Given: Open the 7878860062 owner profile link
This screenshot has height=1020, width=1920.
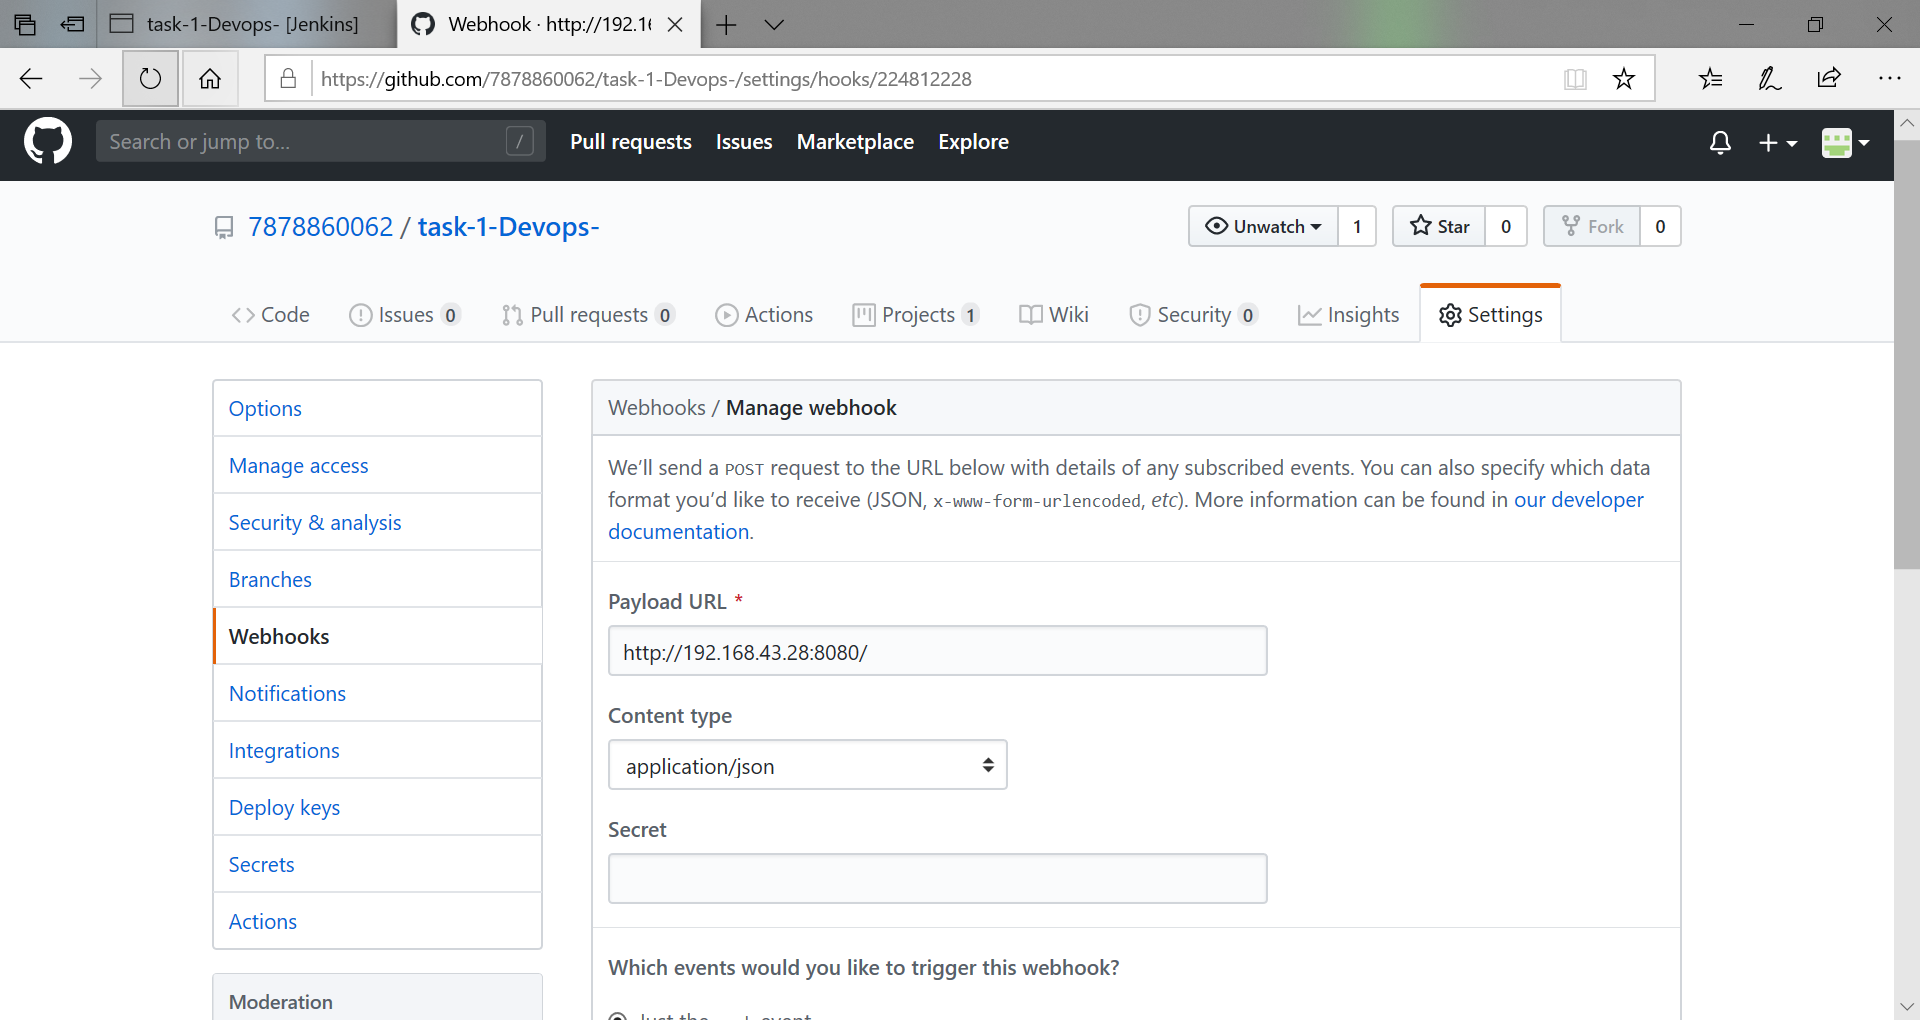Looking at the screenshot, I should (x=320, y=227).
